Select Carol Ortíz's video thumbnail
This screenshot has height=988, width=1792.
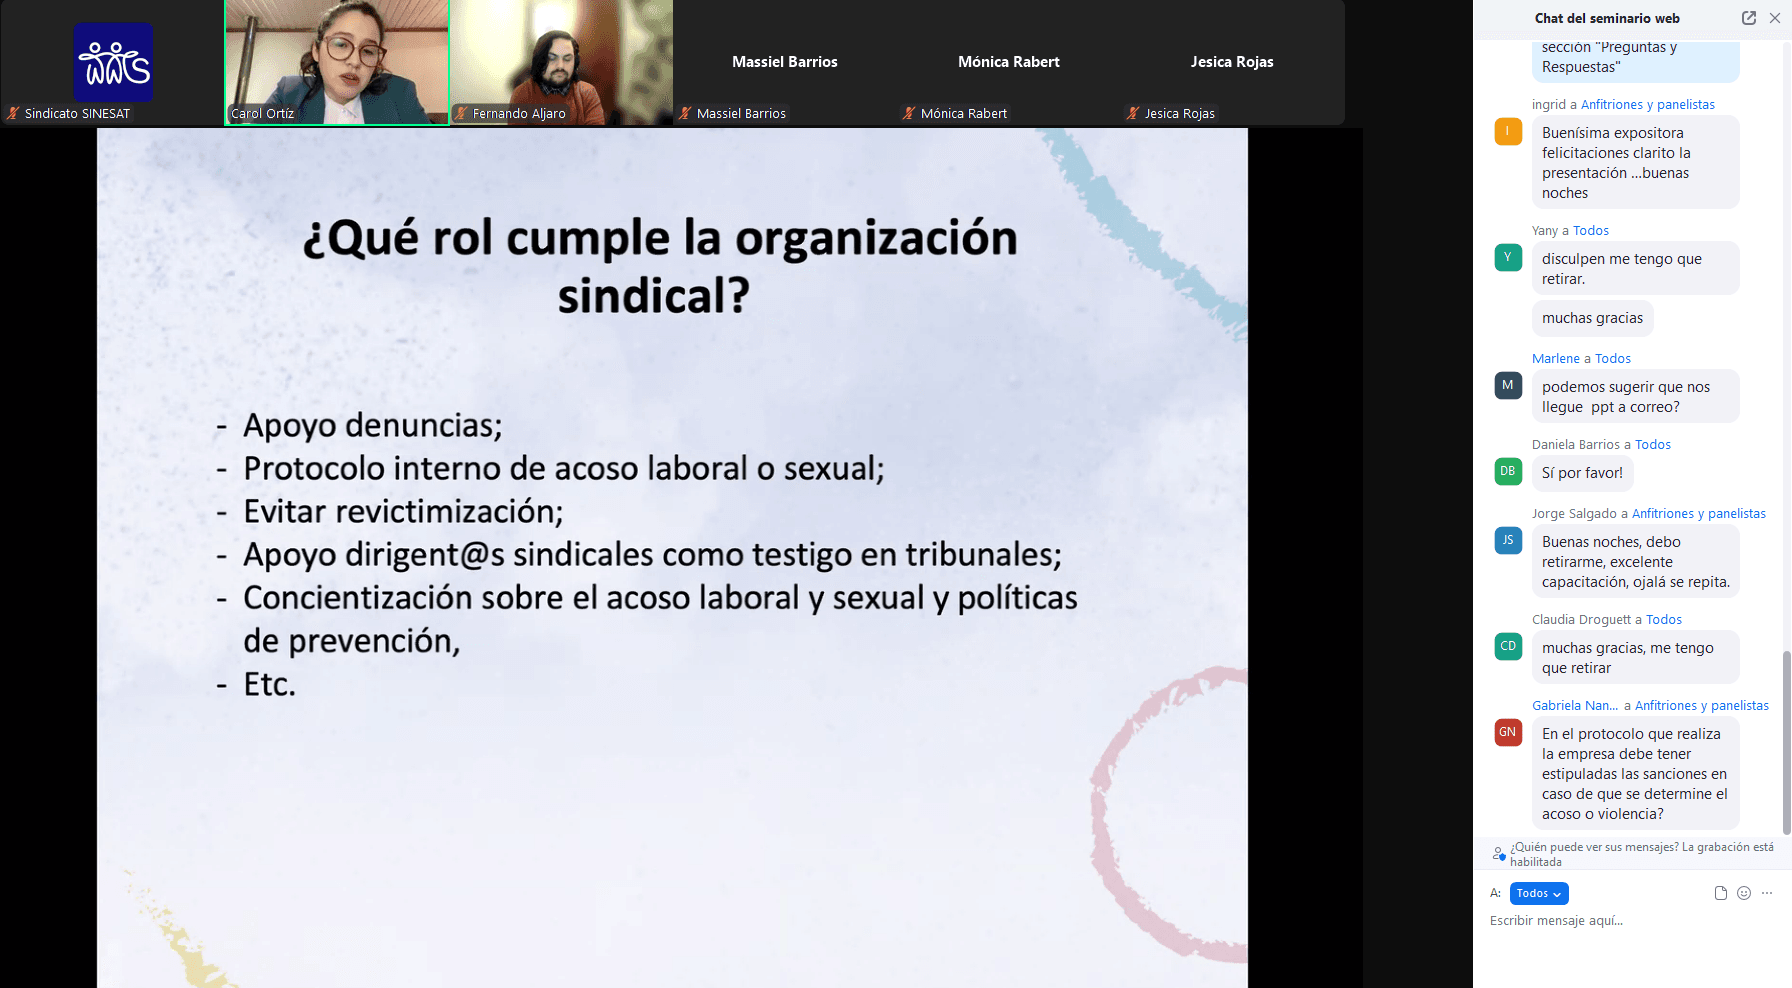337,62
